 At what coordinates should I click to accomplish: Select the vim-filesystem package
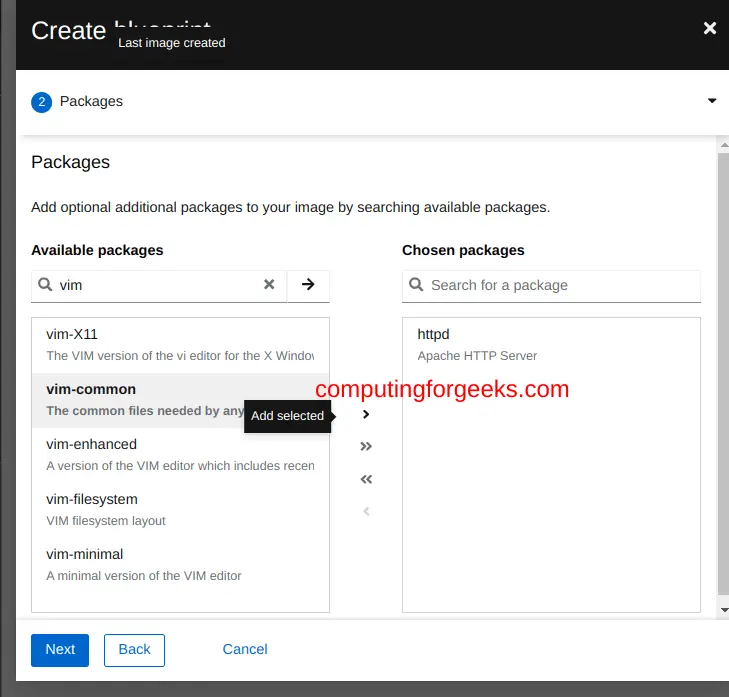tap(180, 510)
